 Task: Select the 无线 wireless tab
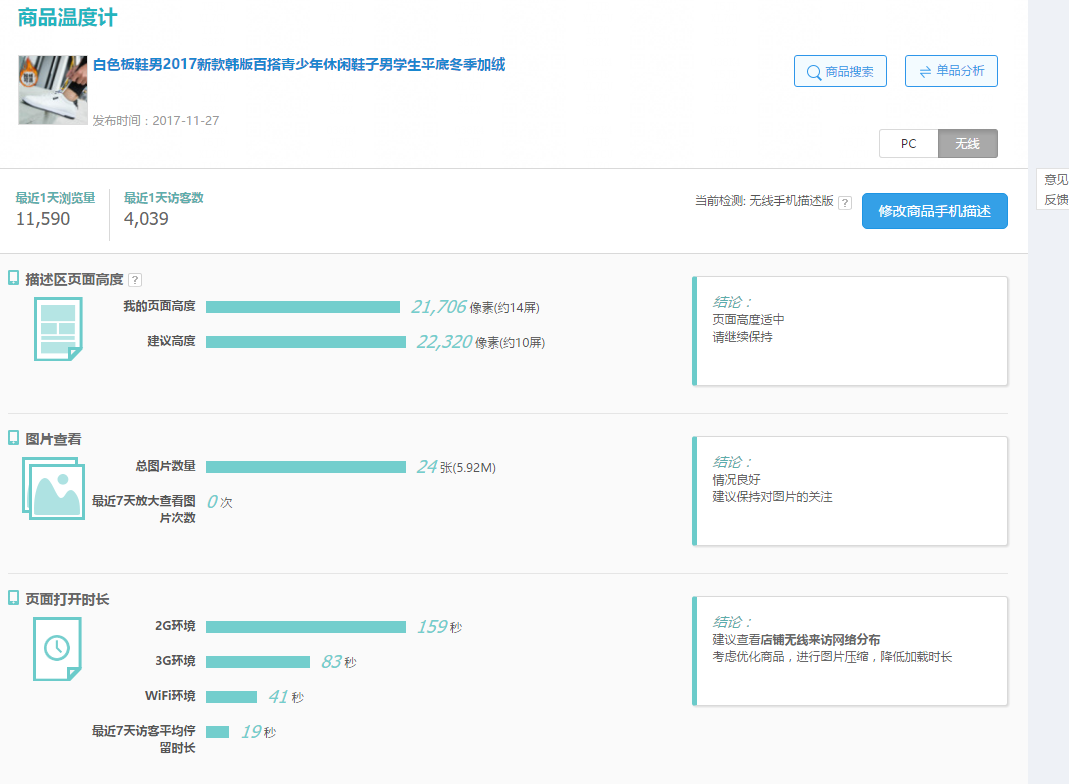pos(967,144)
